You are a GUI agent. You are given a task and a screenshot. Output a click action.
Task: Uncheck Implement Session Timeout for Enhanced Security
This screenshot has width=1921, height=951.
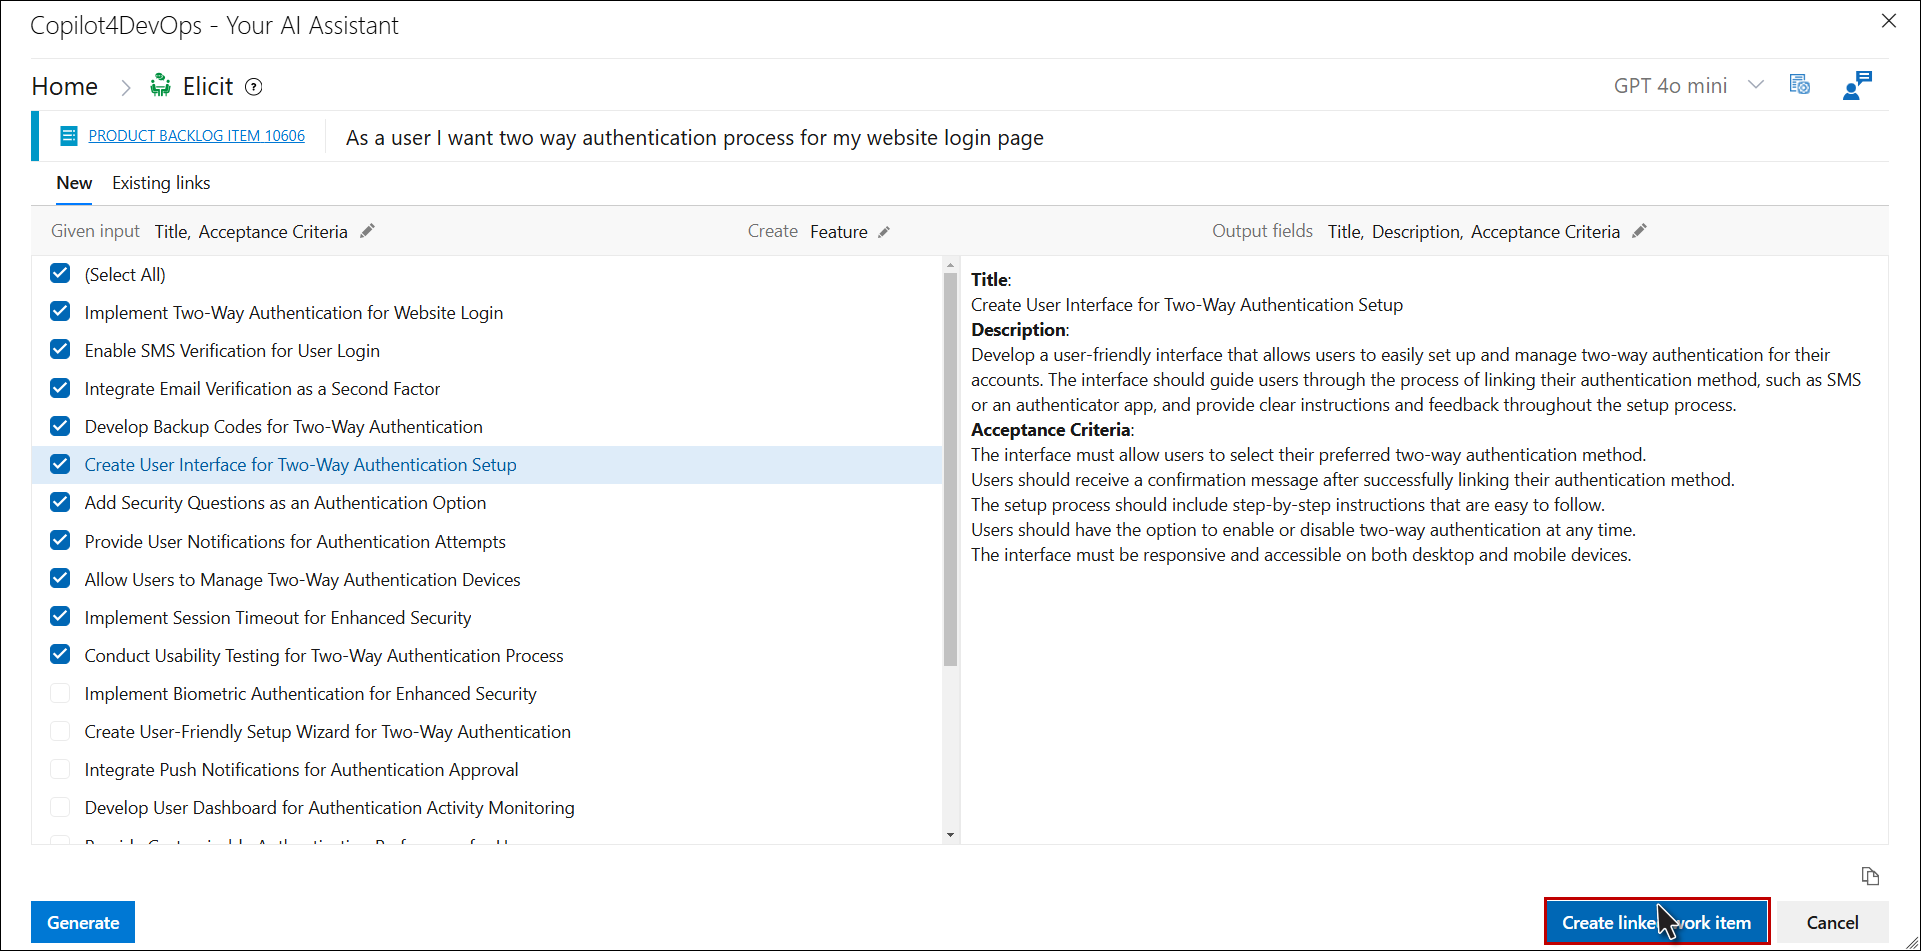click(x=60, y=617)
